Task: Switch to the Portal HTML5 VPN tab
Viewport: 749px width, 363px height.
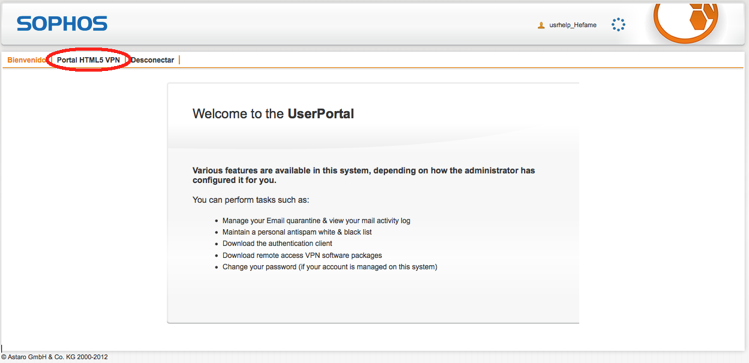Action: (x=88, y=60)
